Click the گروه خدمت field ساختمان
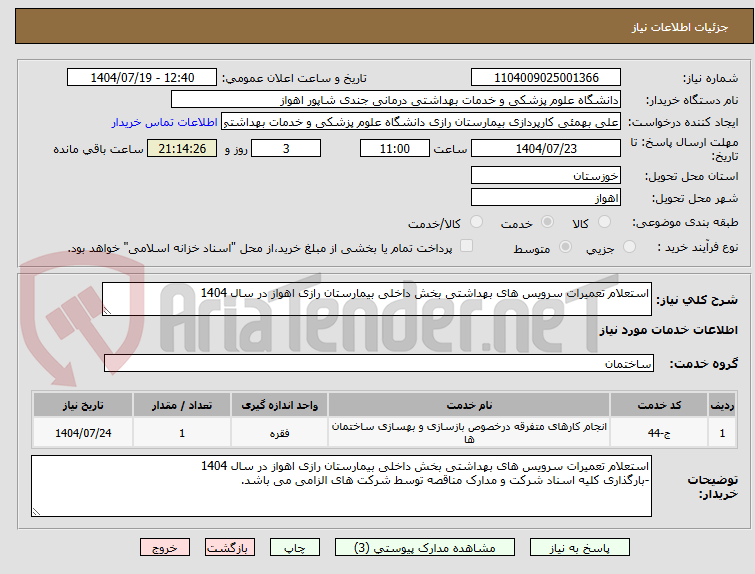The width and height of the screenshot is (755, 574). click(x=378, y=364)
